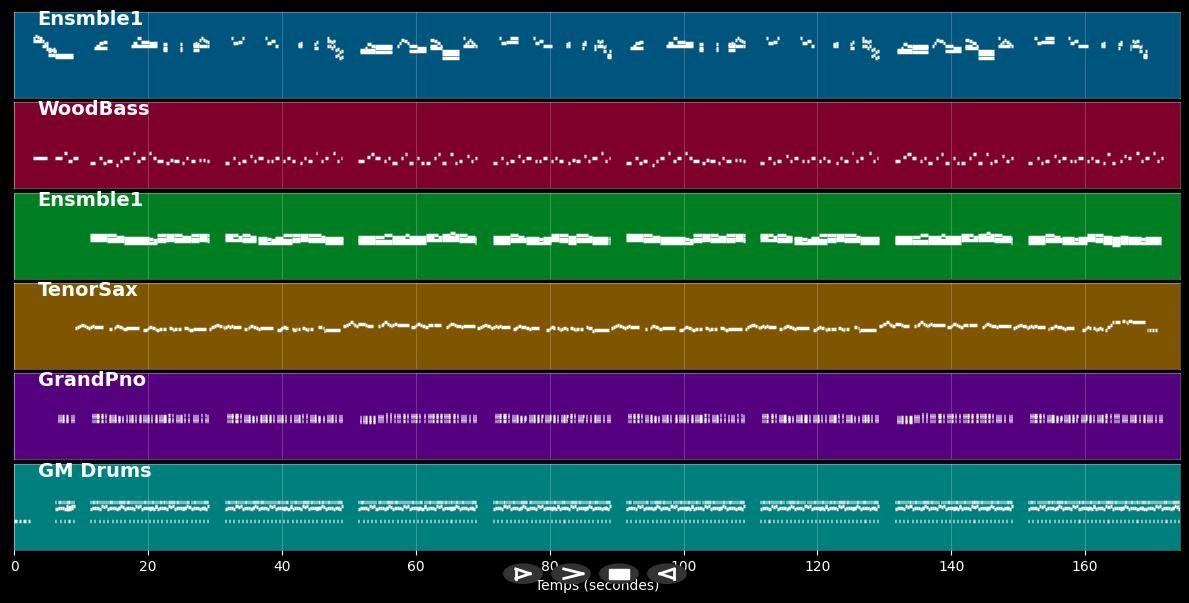Select the Ensmble1 label on the blue track
Image resolution: width=1189 pixels, height=603 pixels.
90,19
